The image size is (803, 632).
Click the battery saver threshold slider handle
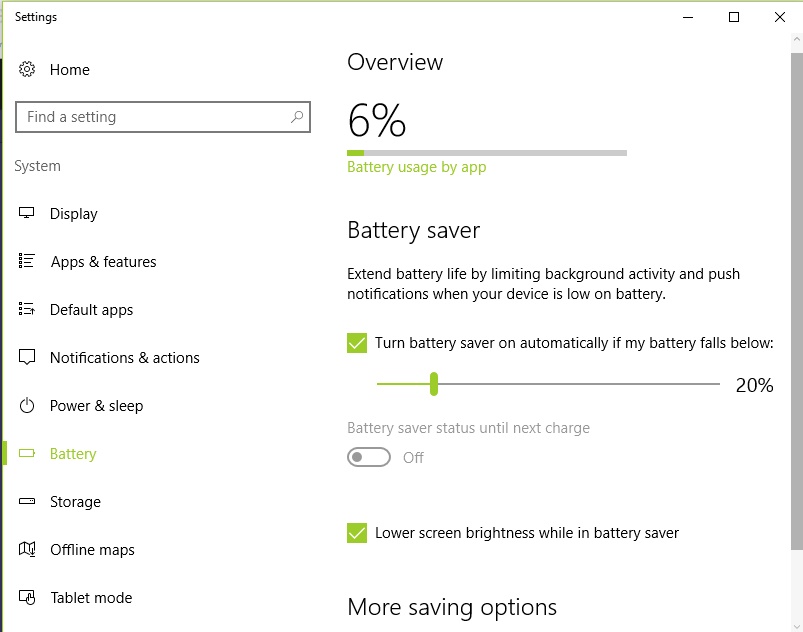434,384
